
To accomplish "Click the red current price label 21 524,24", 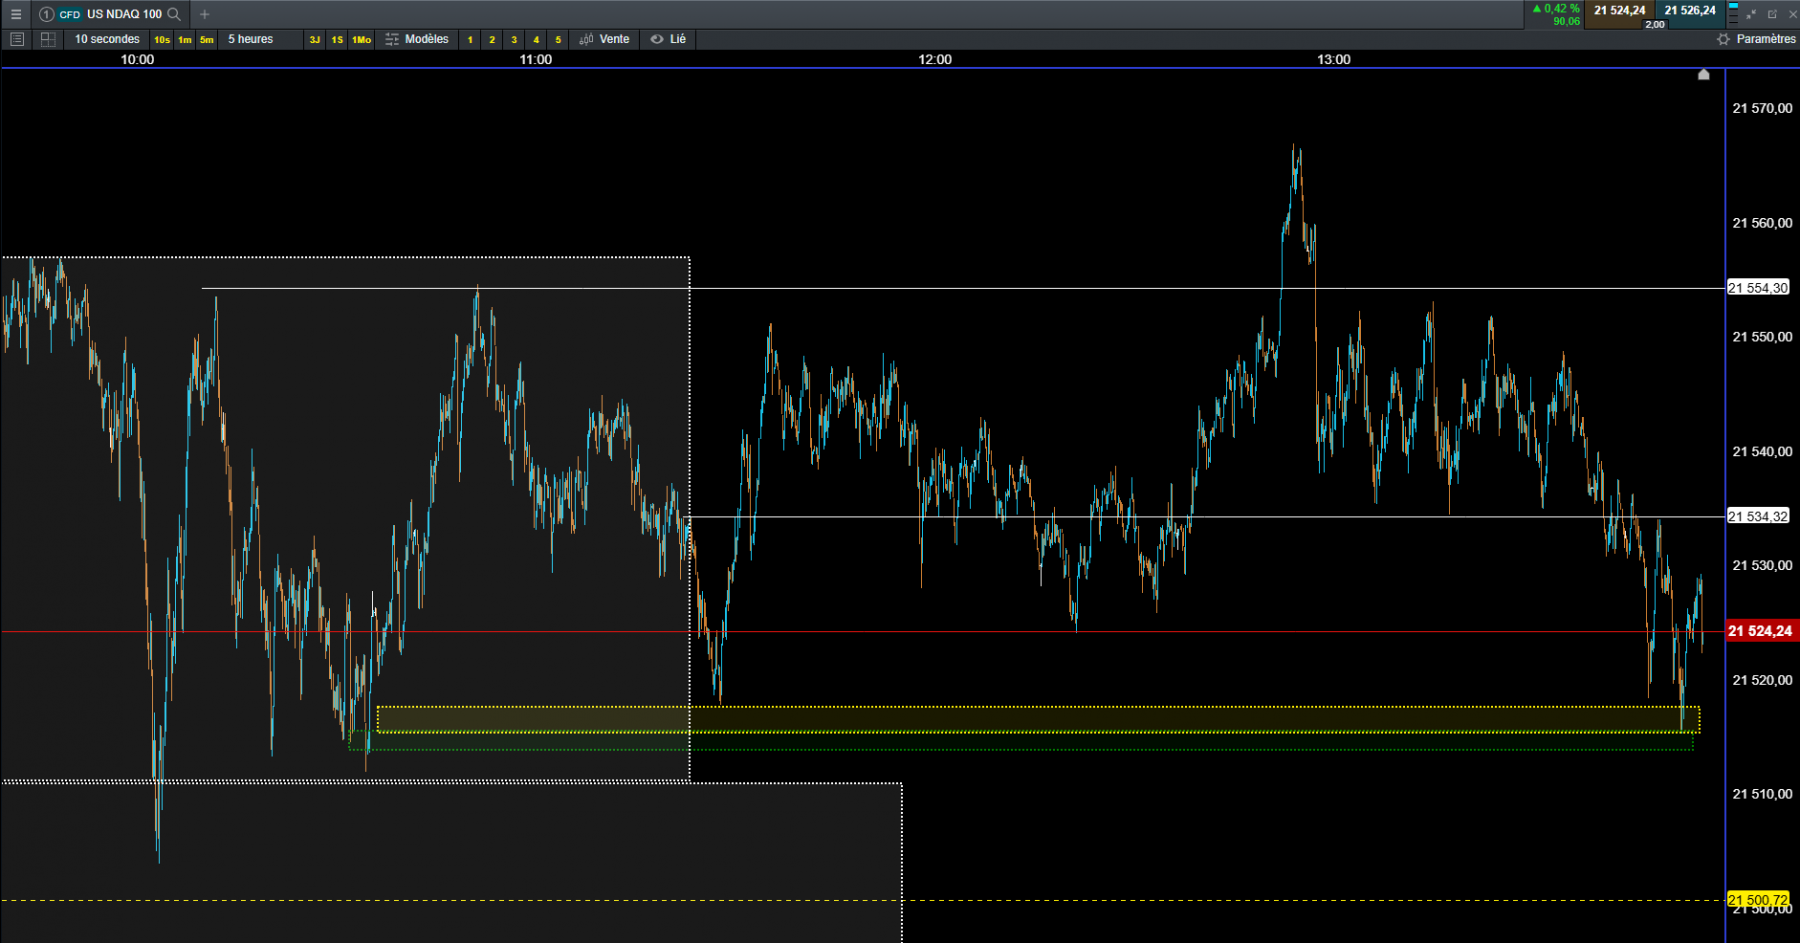I will coord(1761,631).
